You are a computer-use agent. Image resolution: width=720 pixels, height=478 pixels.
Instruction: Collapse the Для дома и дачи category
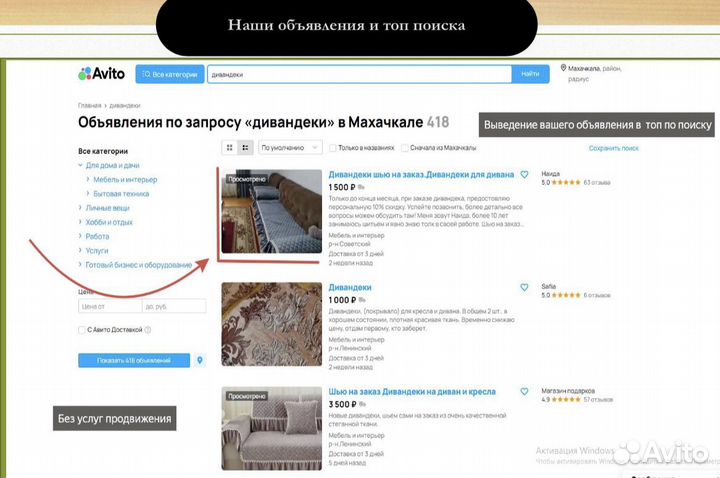80,165
